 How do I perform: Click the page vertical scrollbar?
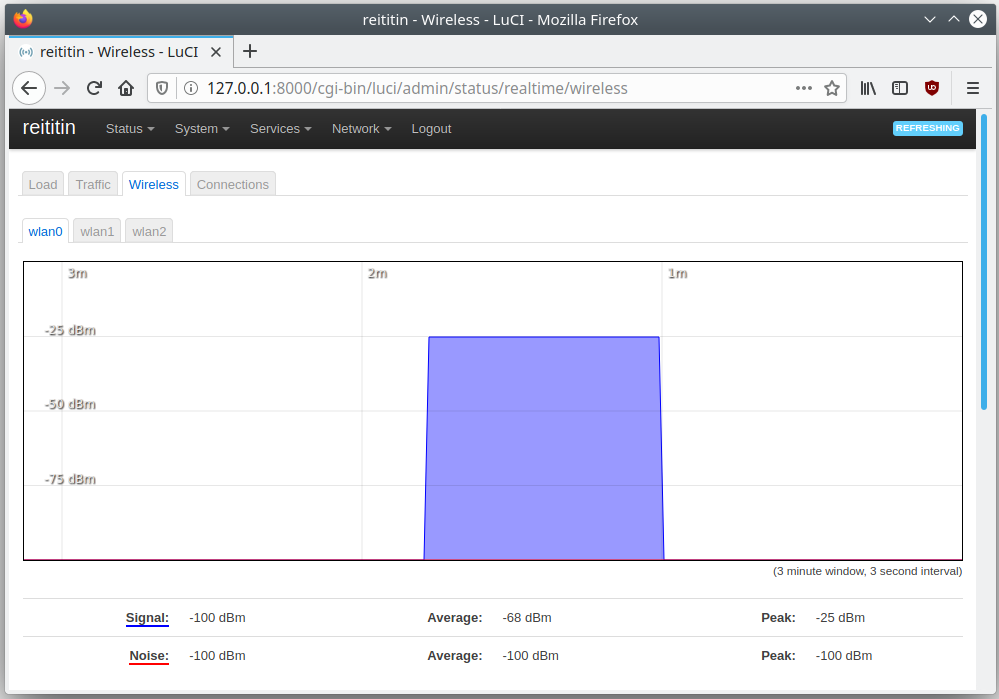pyautogui.click(x=984, y=260)
